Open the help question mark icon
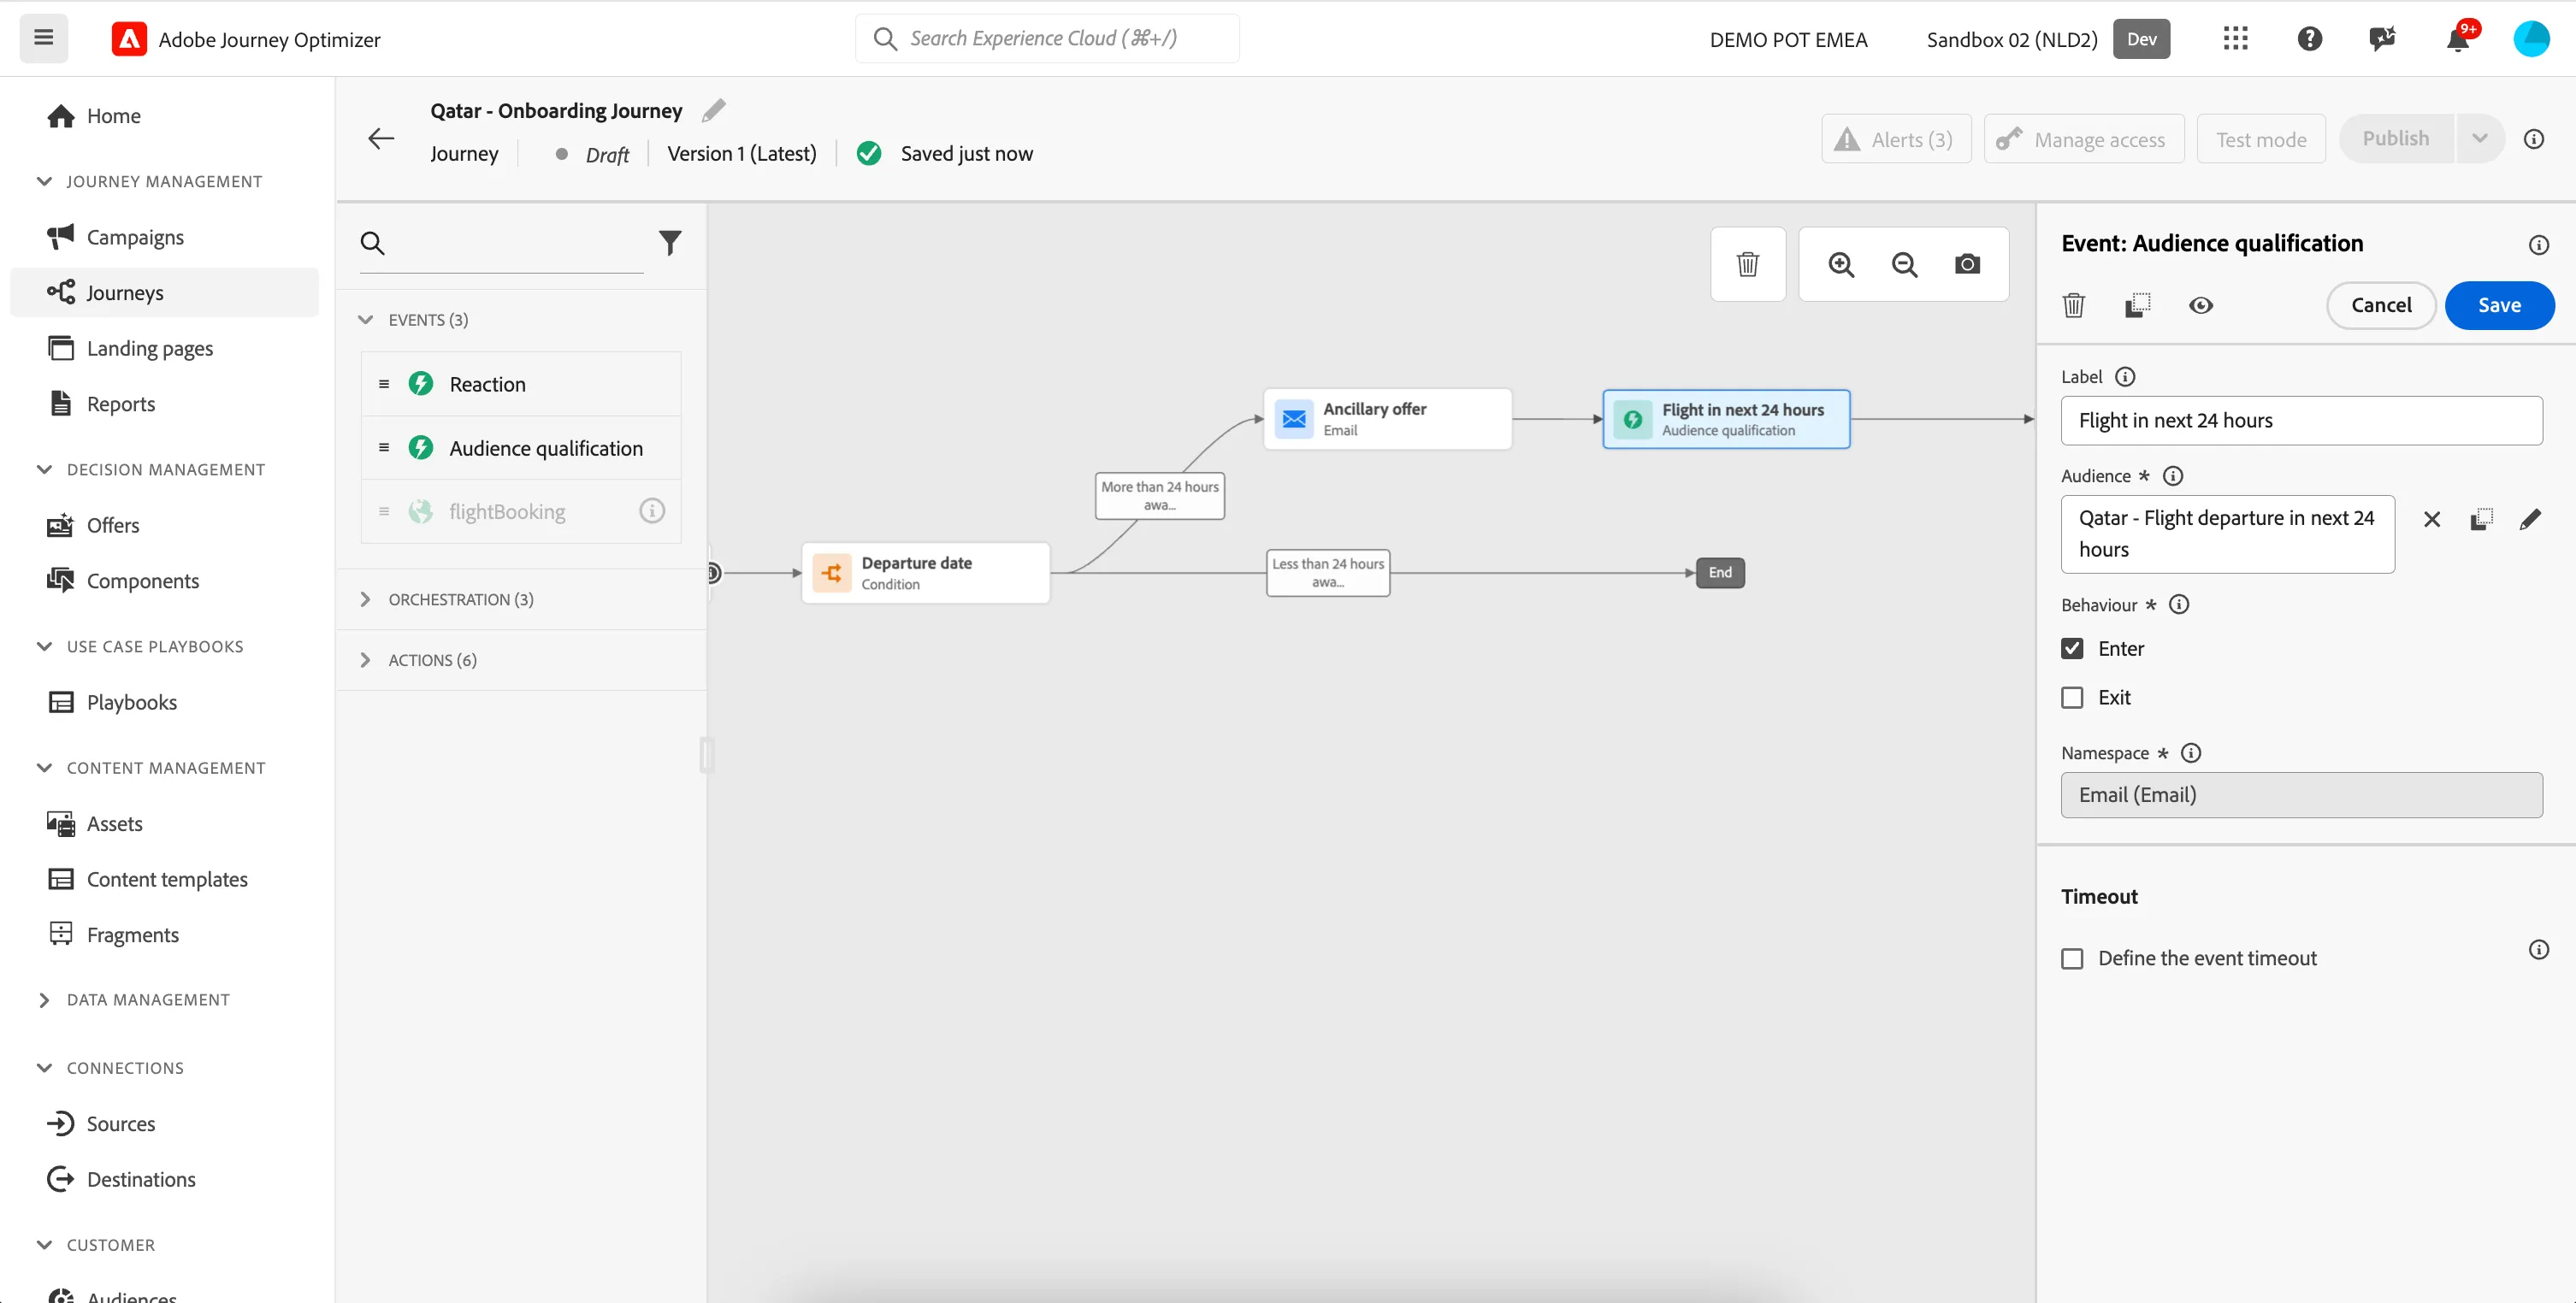Viewport: 2576px width, 1303px height. coord(2309,38)
